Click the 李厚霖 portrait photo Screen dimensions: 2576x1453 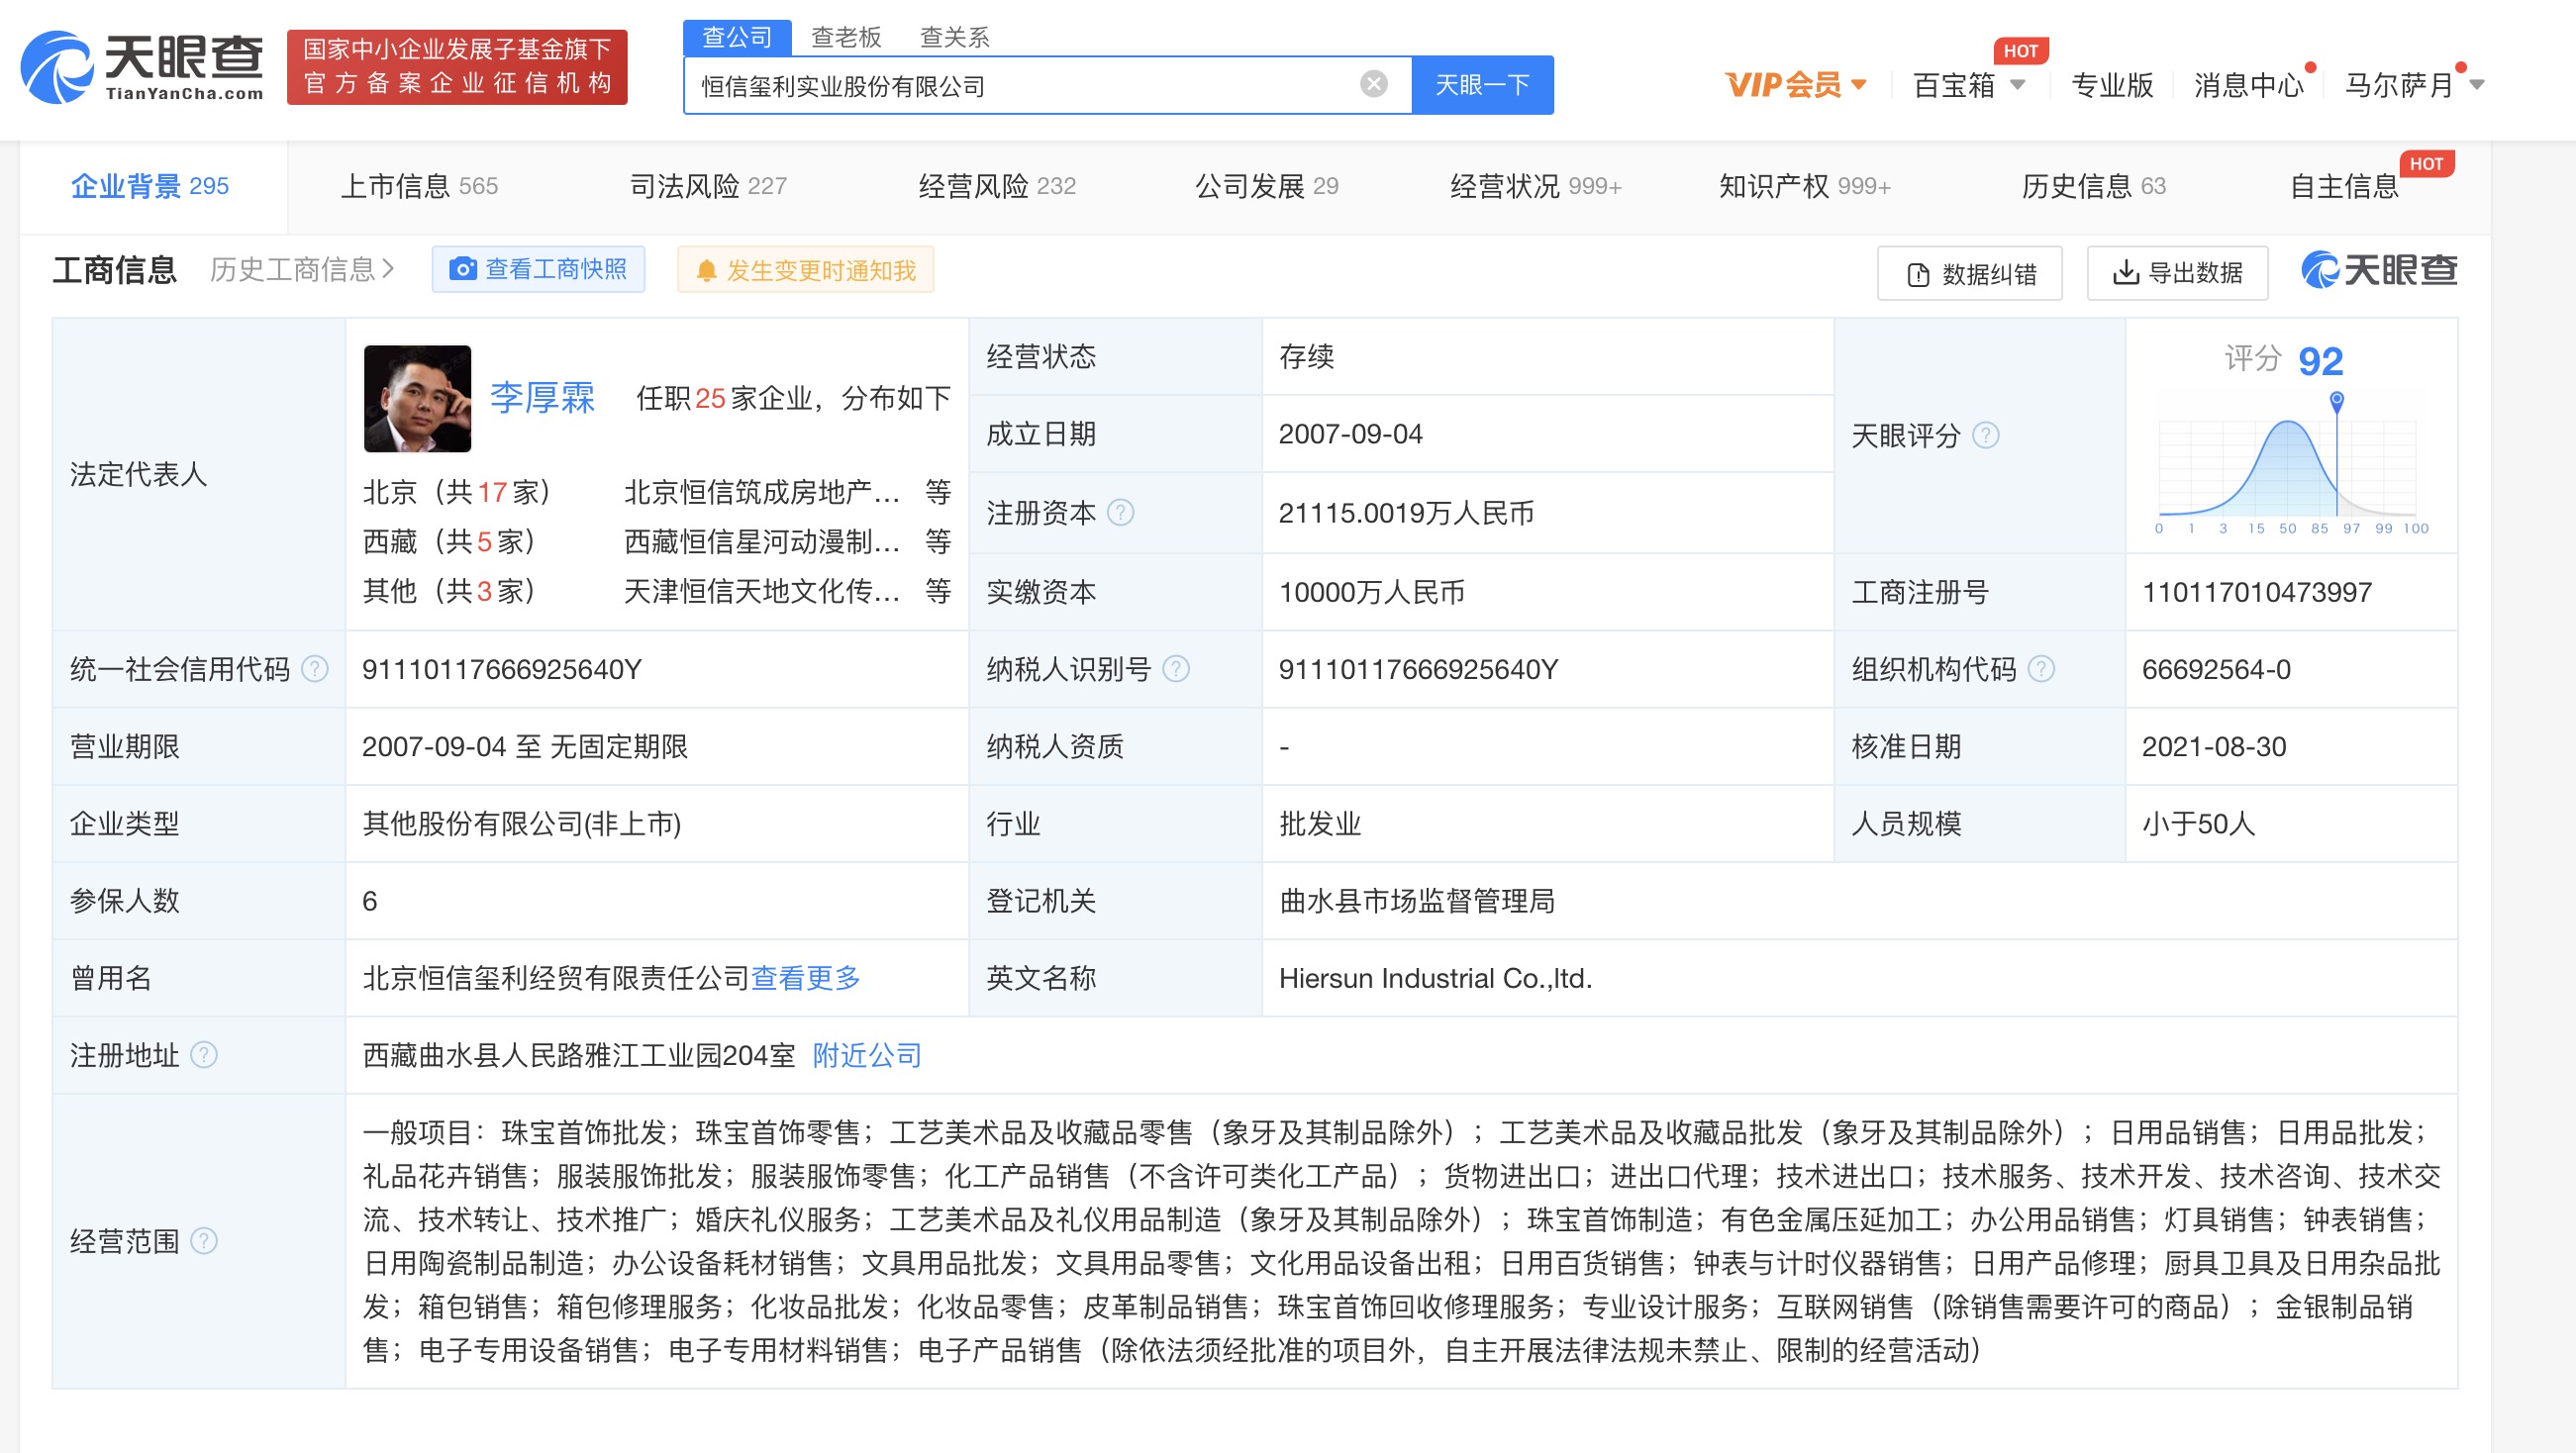pyautogui.click(x=417, y=398)
